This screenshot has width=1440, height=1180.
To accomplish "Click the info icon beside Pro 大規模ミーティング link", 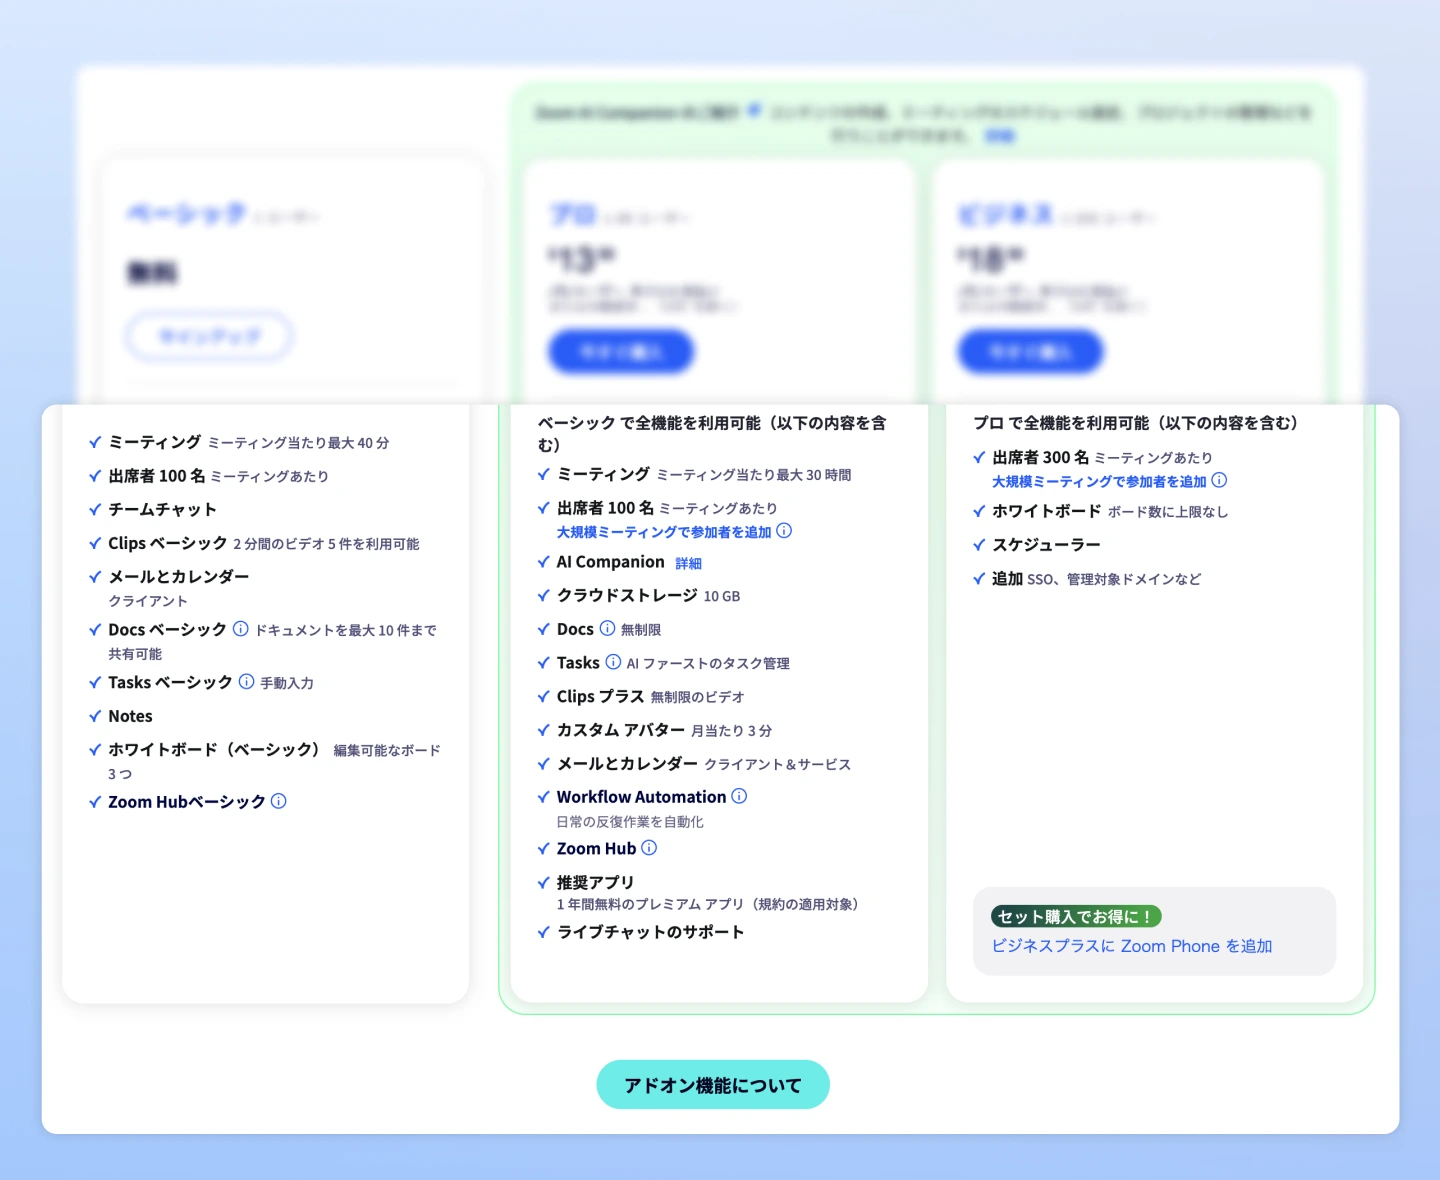I will click(x=785, y=531).
